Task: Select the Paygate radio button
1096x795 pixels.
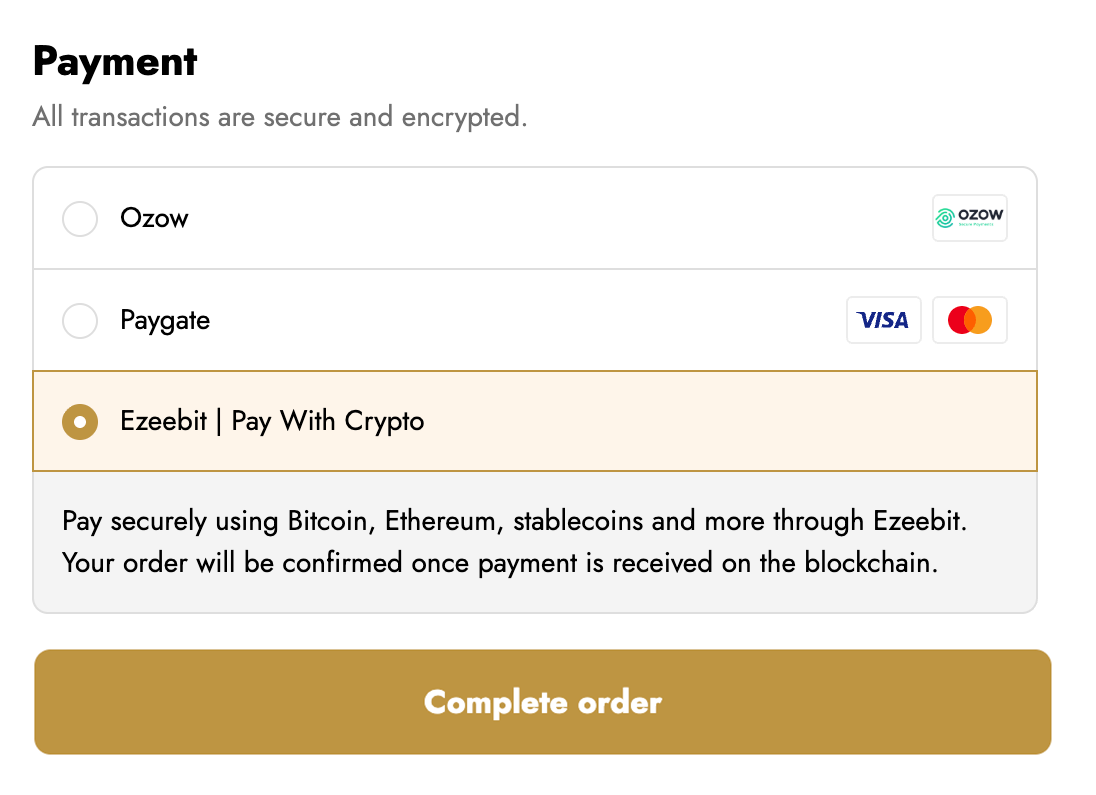Action: pos(80,321)
